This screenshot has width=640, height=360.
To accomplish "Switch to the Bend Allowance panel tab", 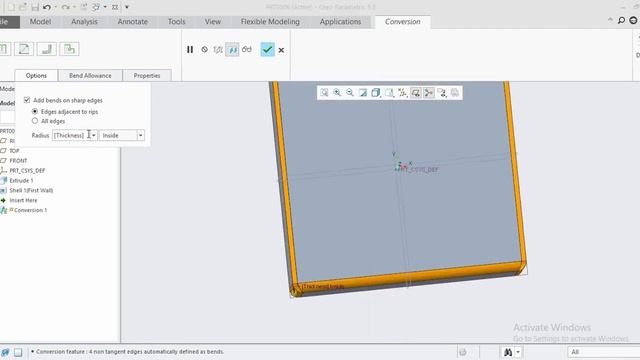I will pos(90,76).
